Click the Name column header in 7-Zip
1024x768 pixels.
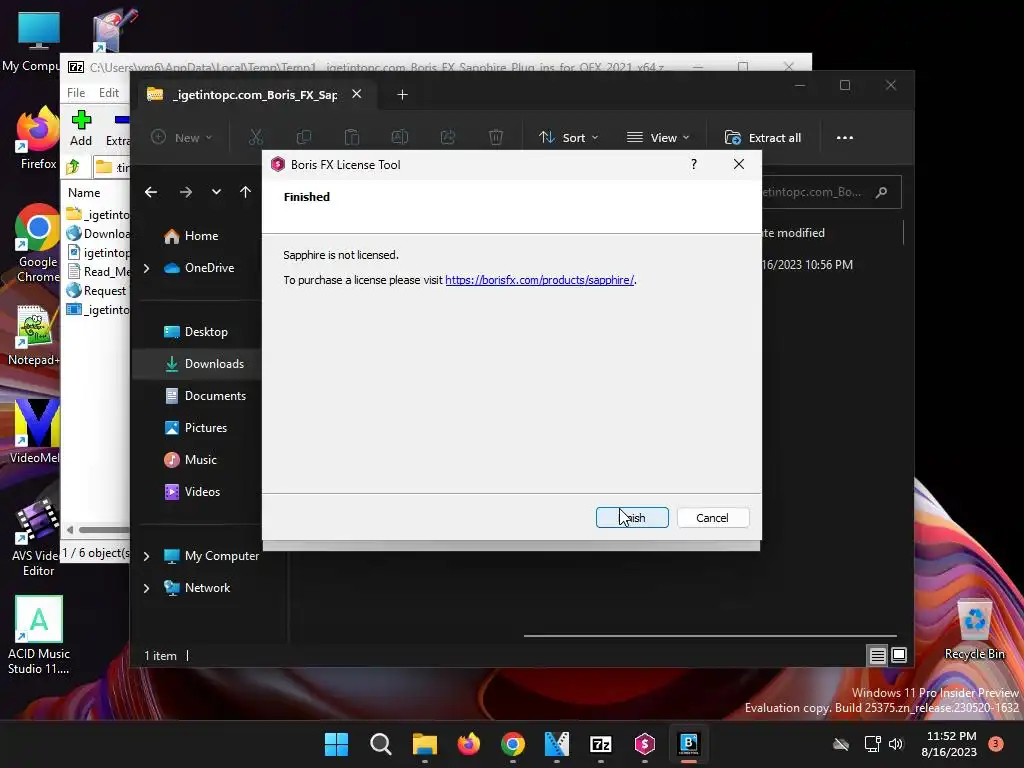tap(84, 193)
